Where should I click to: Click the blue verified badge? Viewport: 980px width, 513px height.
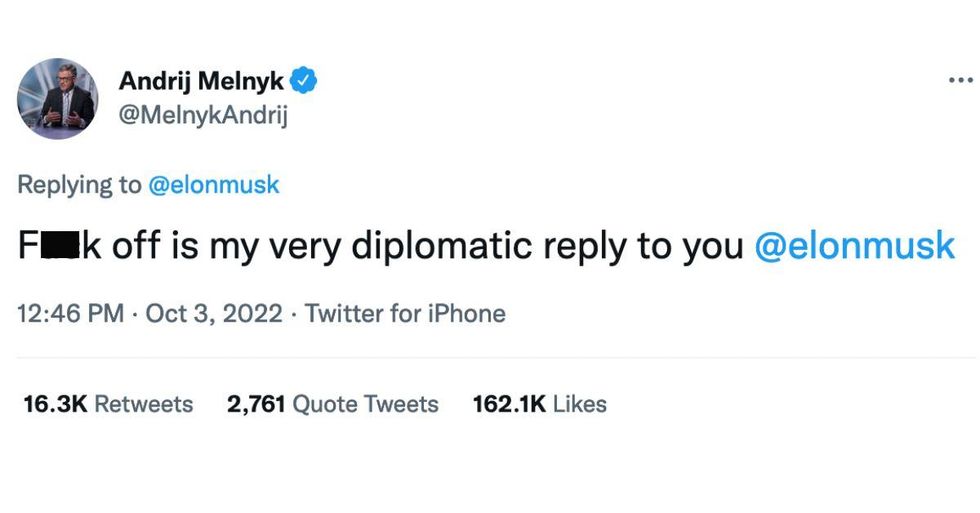pyautogui.click(x=304, y=81)
